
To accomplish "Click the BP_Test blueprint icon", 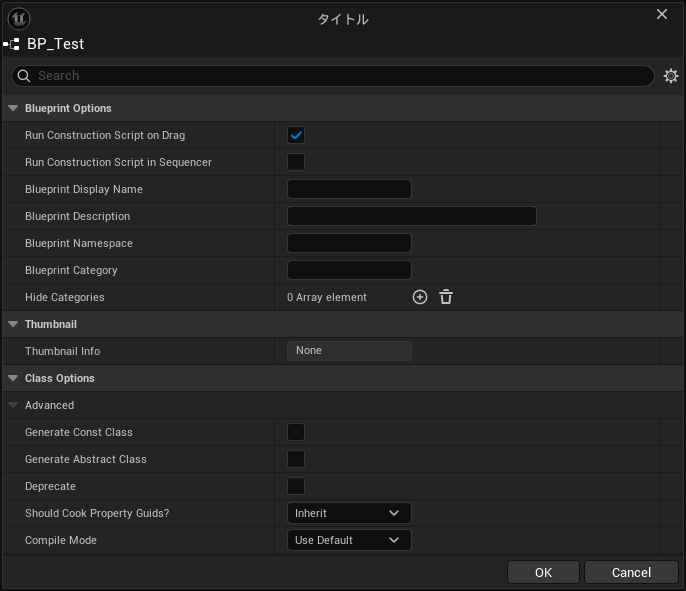I will point(13,44).
